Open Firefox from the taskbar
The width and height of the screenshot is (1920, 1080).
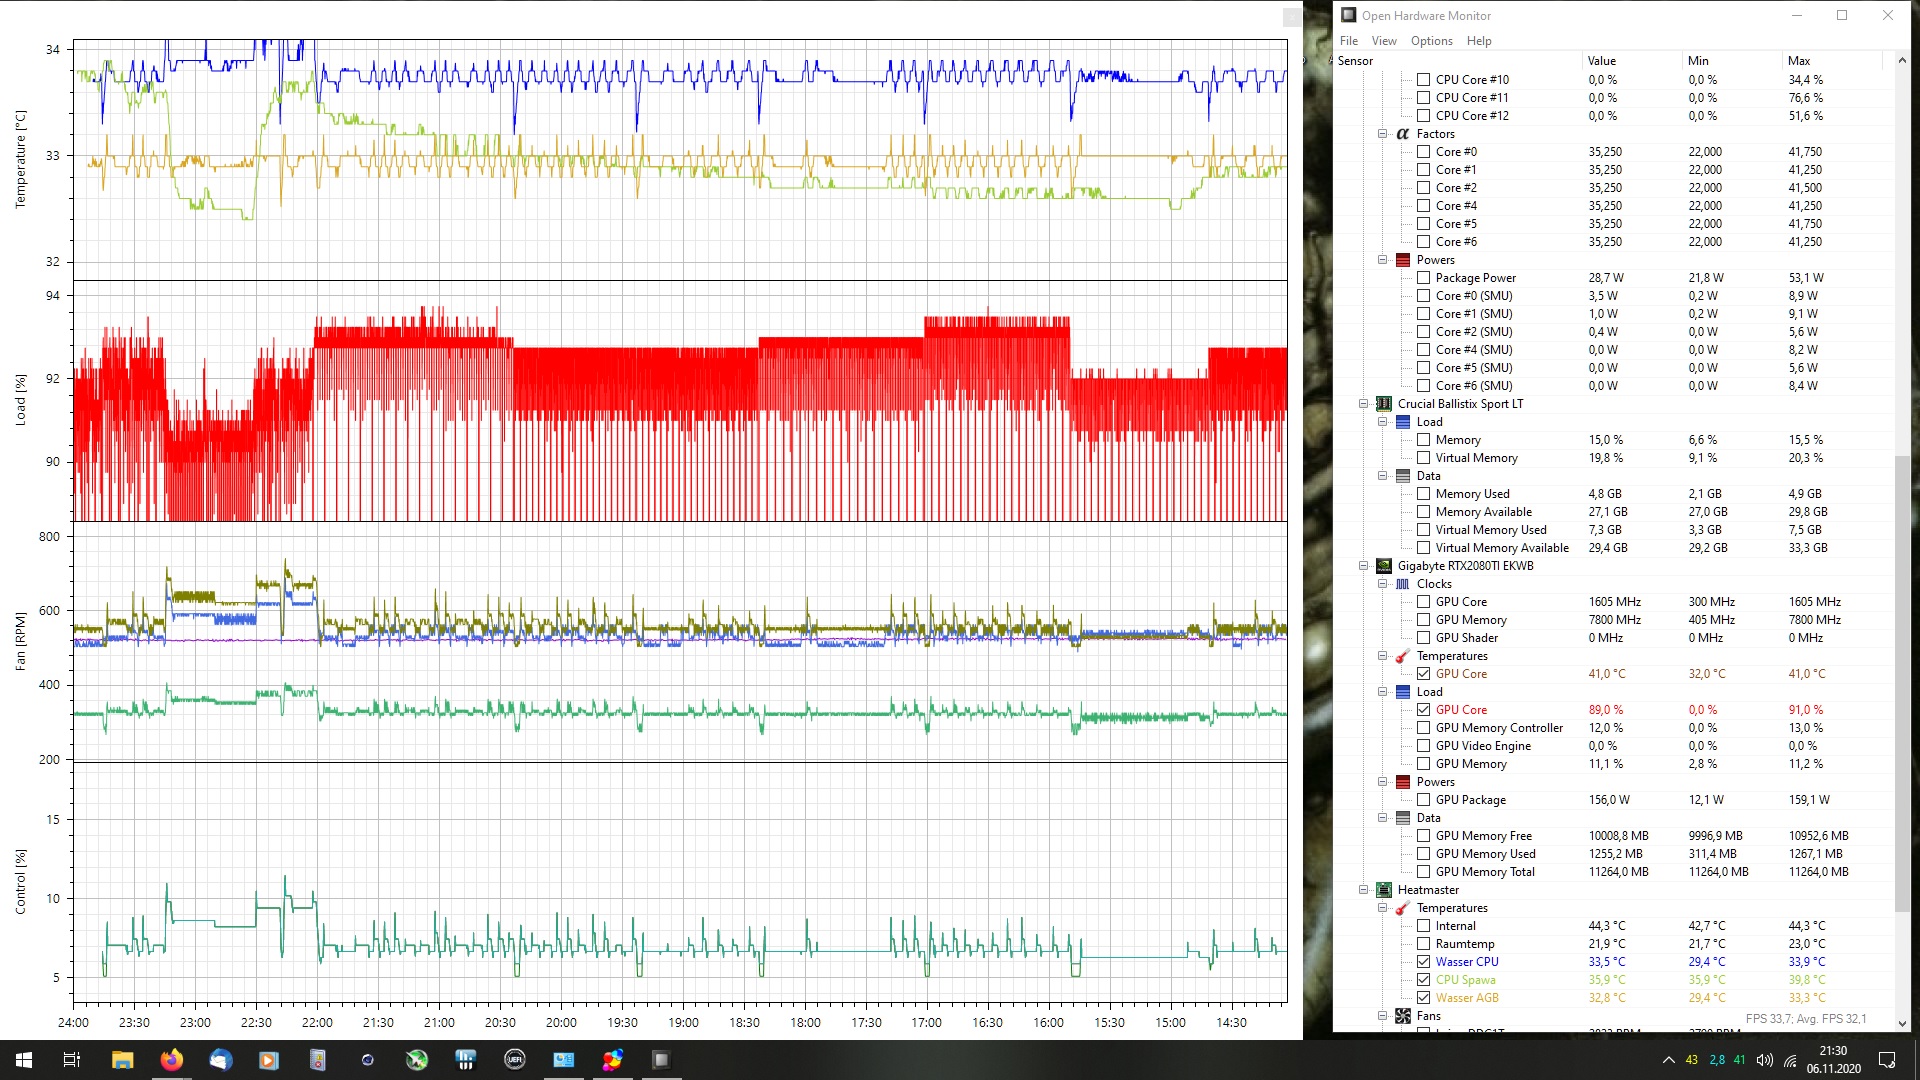click(x=172, y=1060)
